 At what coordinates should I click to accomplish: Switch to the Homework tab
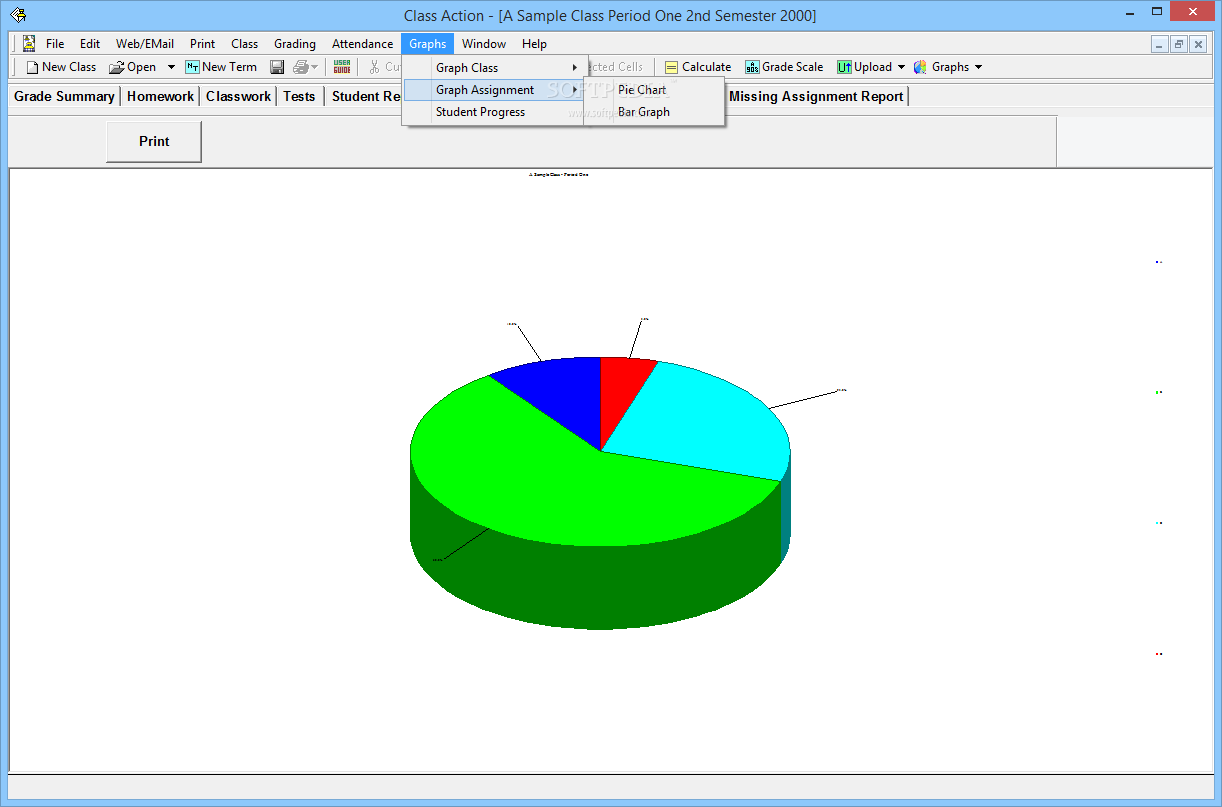pyautogui.click(x=160, y=96)
